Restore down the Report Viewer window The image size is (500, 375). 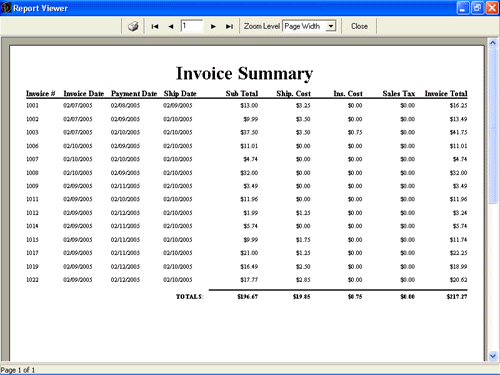coord(477,8)
